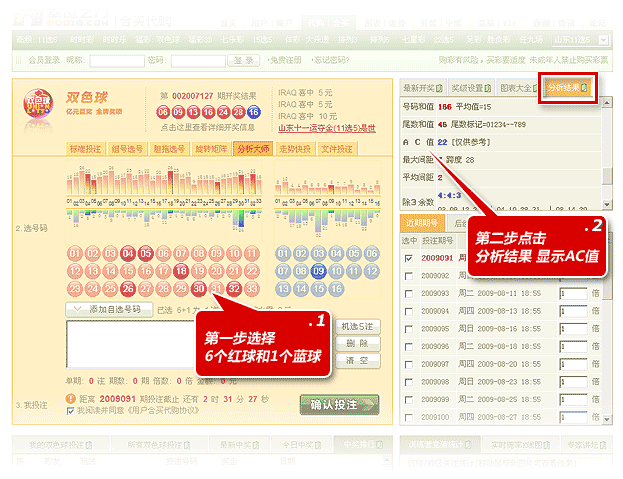The width and height of the screenshot is (623, 479).
Task: Click the selected numbers list box
Action: tap(131, 344)
